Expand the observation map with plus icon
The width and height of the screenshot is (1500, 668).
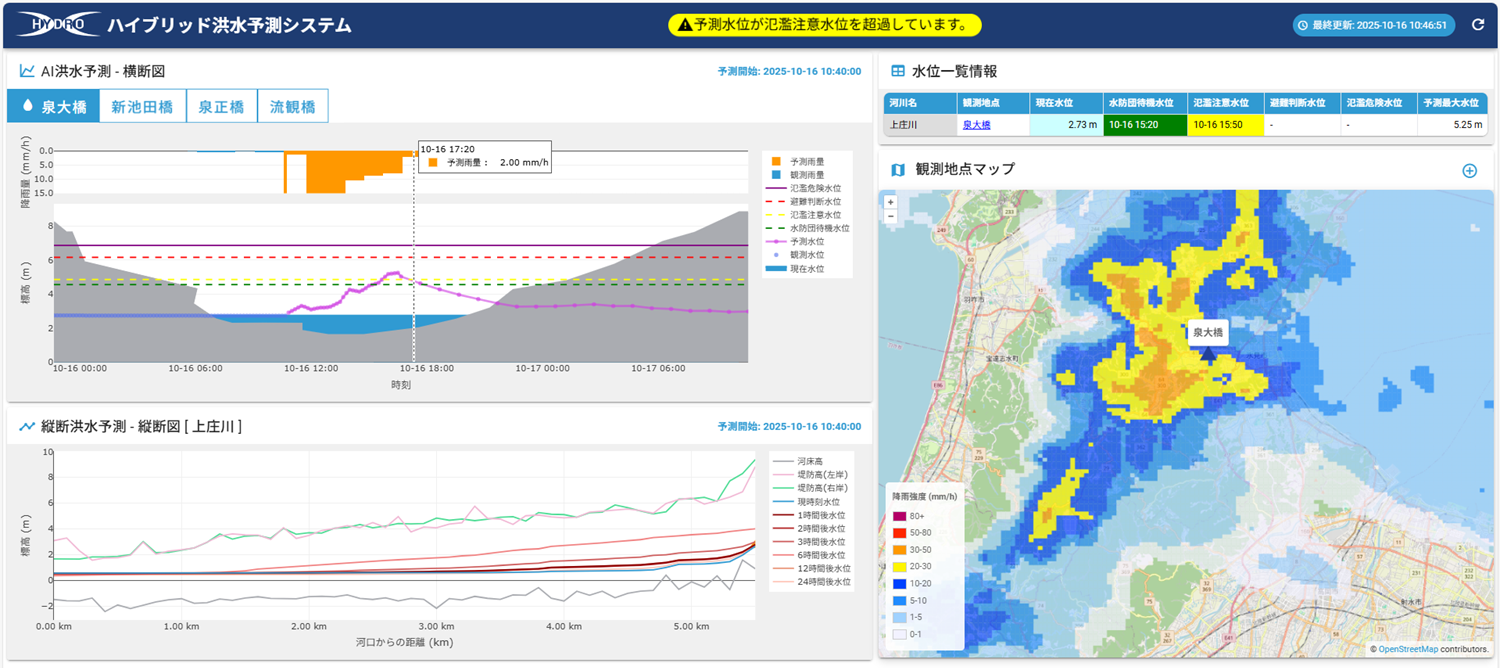click(x=1469, y=170)
